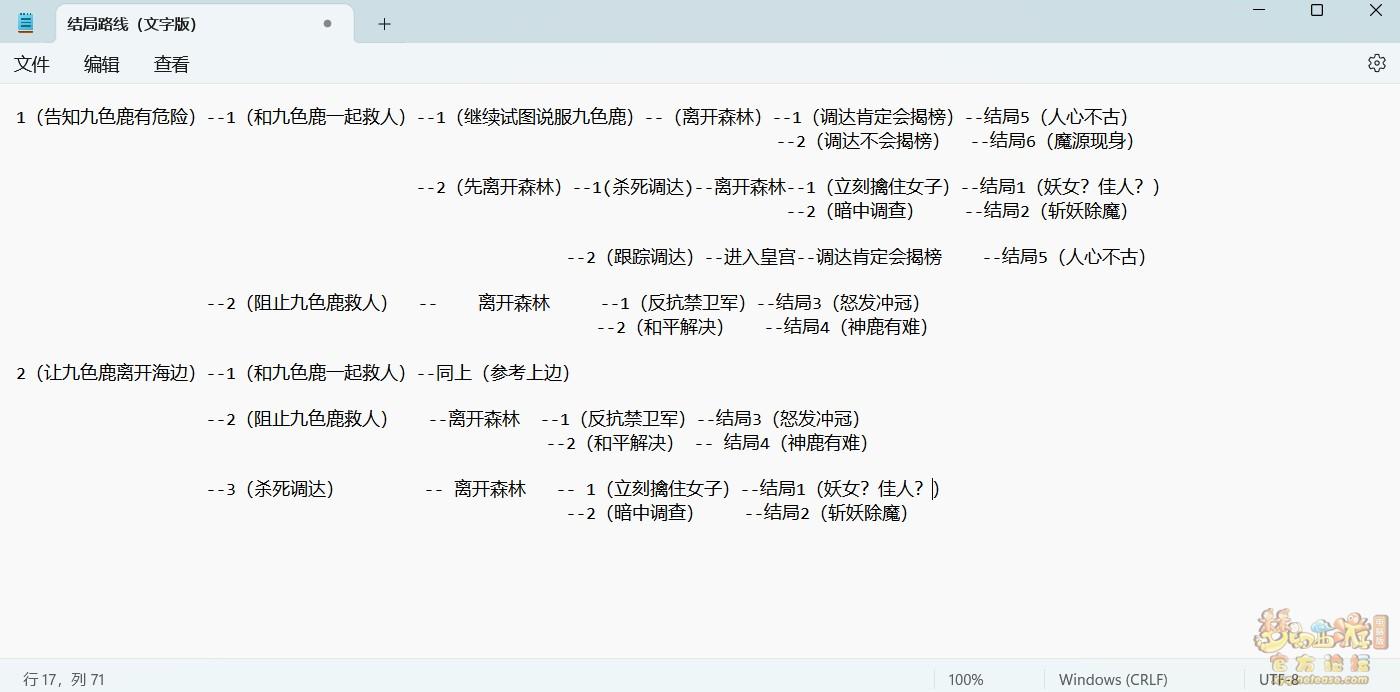Click --2（跟踪调达）text
Image resolution: width=1400 pixels, height=692 pixels.
pos(632,257)
